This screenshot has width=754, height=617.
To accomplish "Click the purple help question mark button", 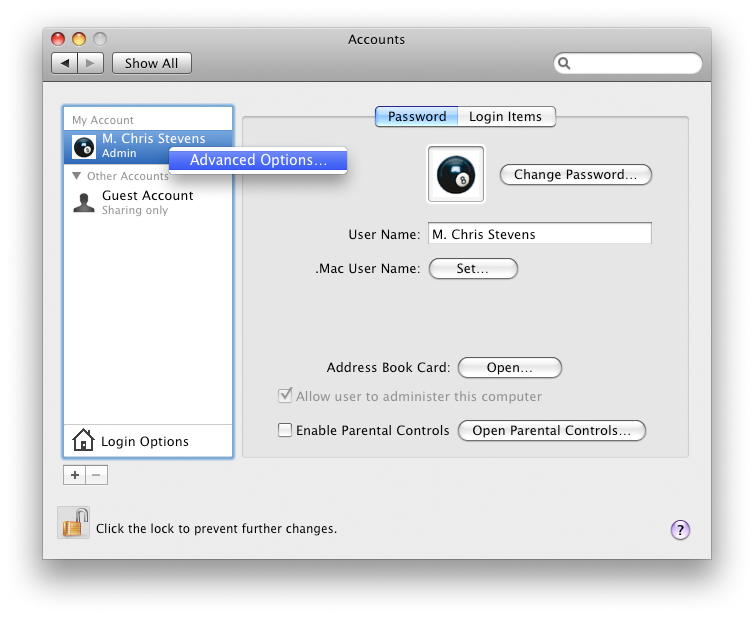I will [x=680, y=529].
